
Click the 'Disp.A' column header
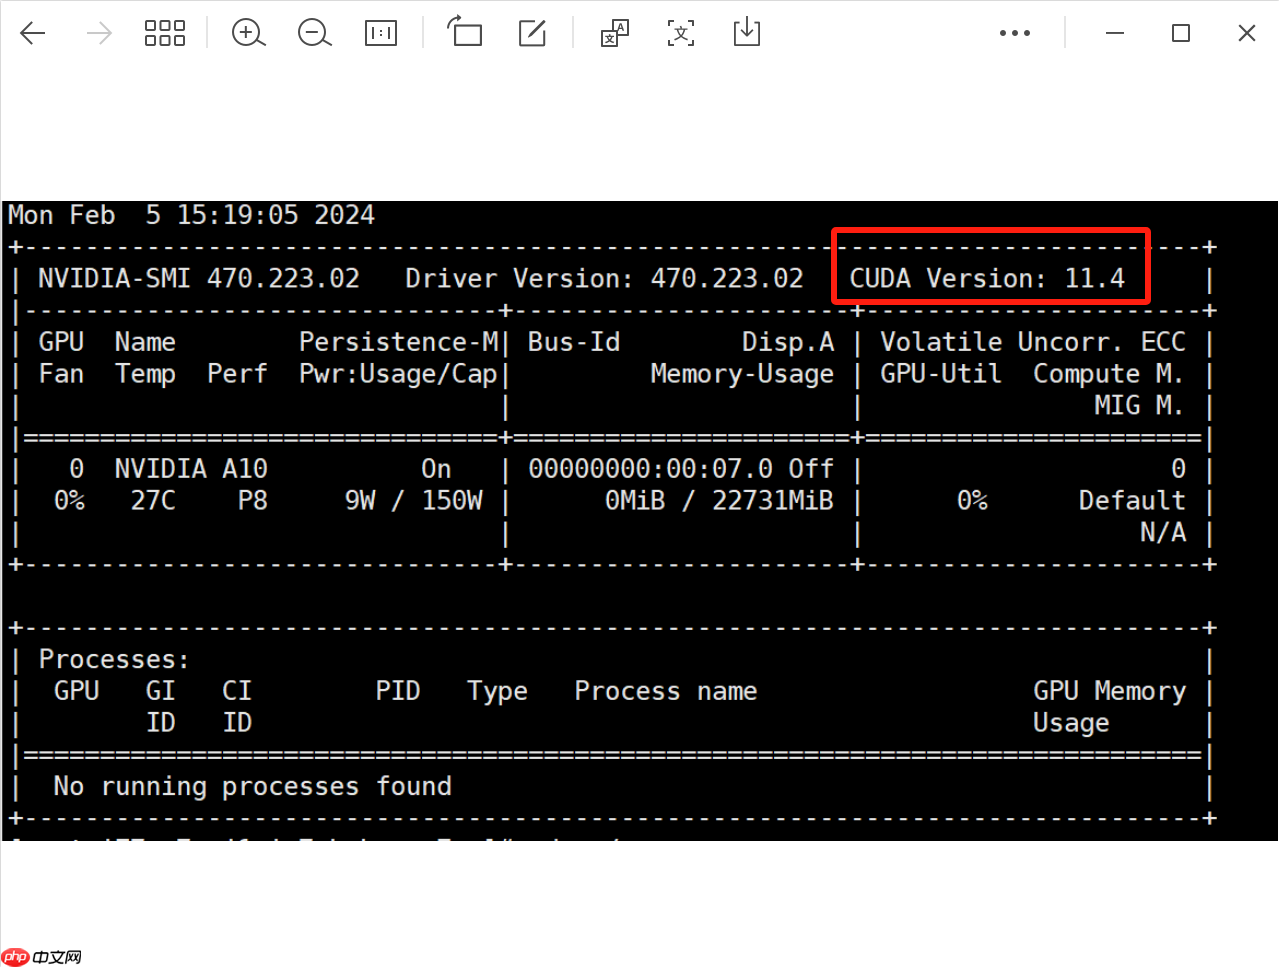pyautogui.click(x=788, y=342)
